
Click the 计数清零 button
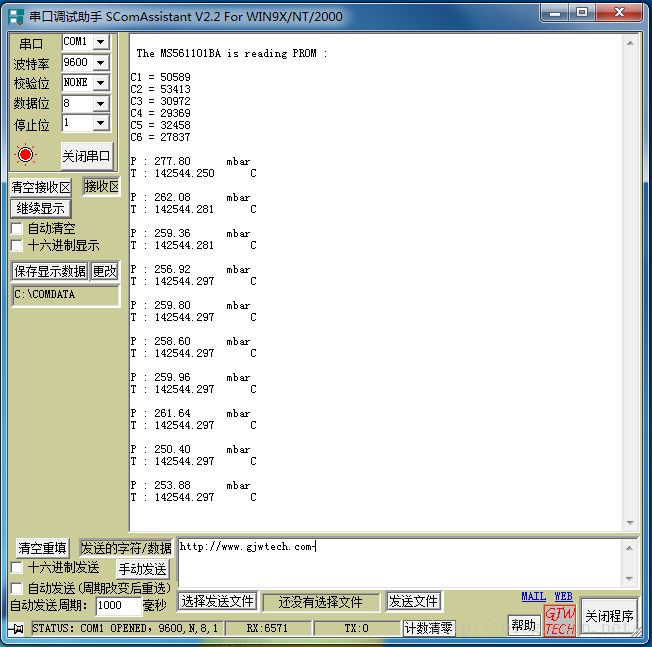tap(429, 628)
